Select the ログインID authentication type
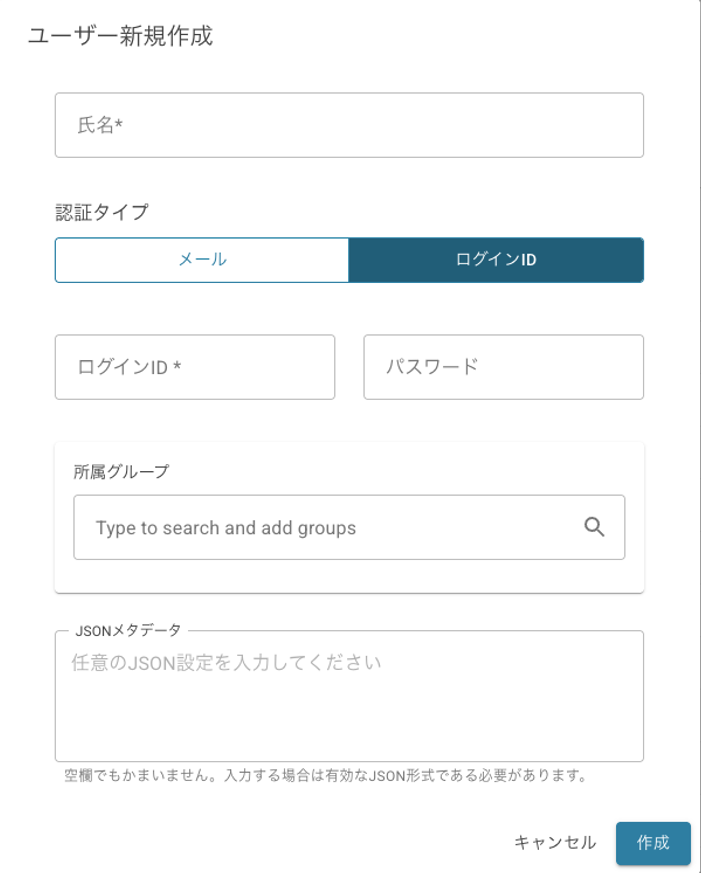Screen dimensions: 701x873 pos(496,260)
